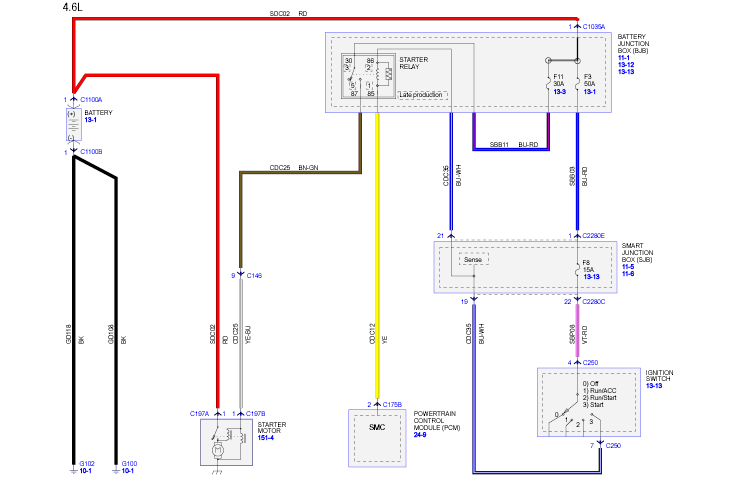Screen dimensions: 753x484
Task: Select the C250 label at pin 4
Action: click(x=590, y=363)
